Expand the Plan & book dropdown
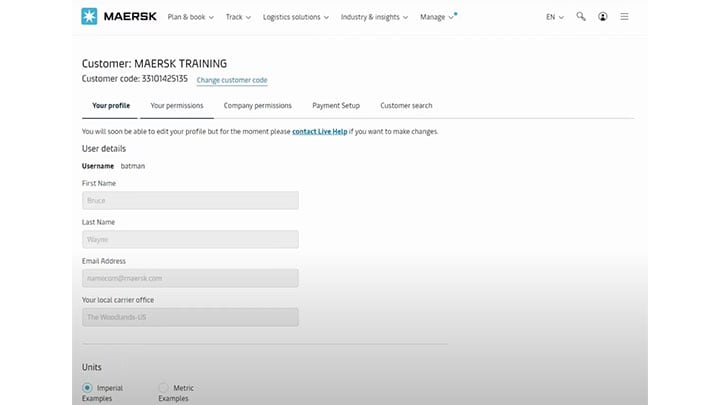 (189, 17)
